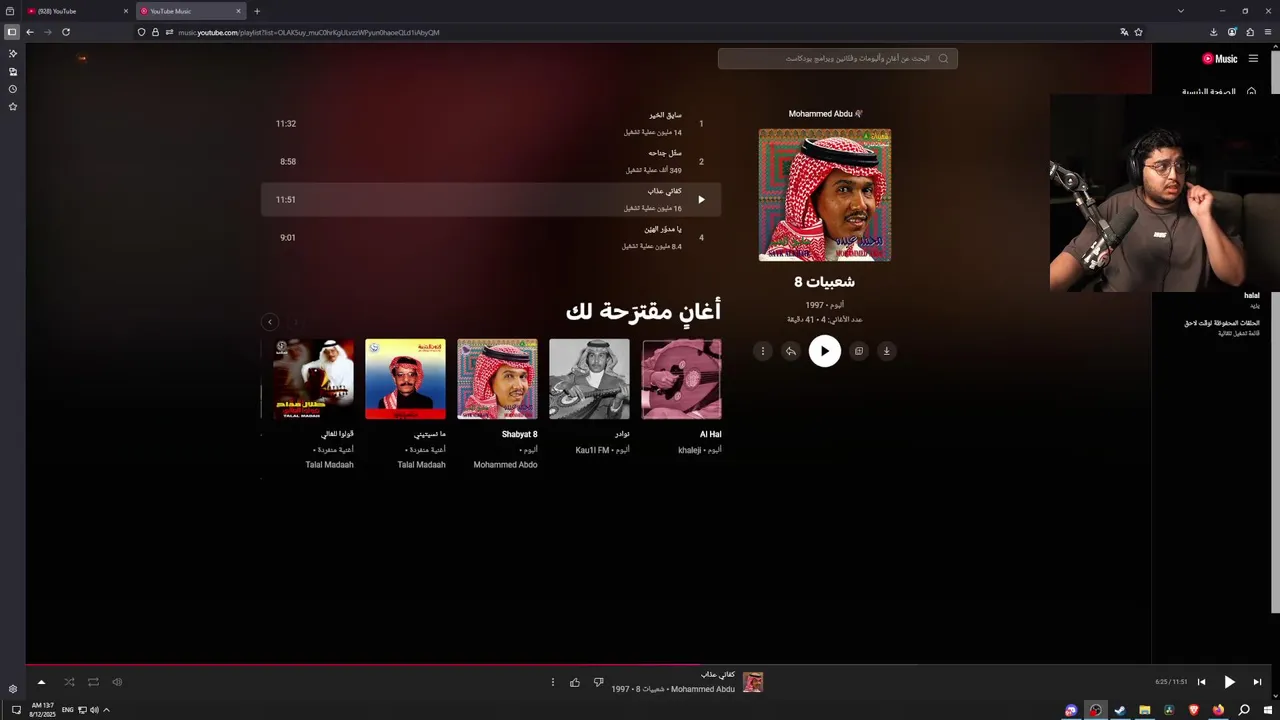
Task: Toggle repeat mode in player bar
Action: tap(93, 682)
